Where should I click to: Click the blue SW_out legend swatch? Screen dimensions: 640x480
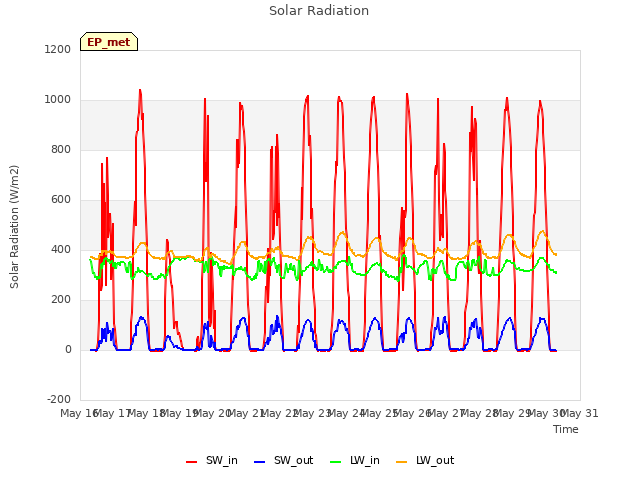click(260, 462)
